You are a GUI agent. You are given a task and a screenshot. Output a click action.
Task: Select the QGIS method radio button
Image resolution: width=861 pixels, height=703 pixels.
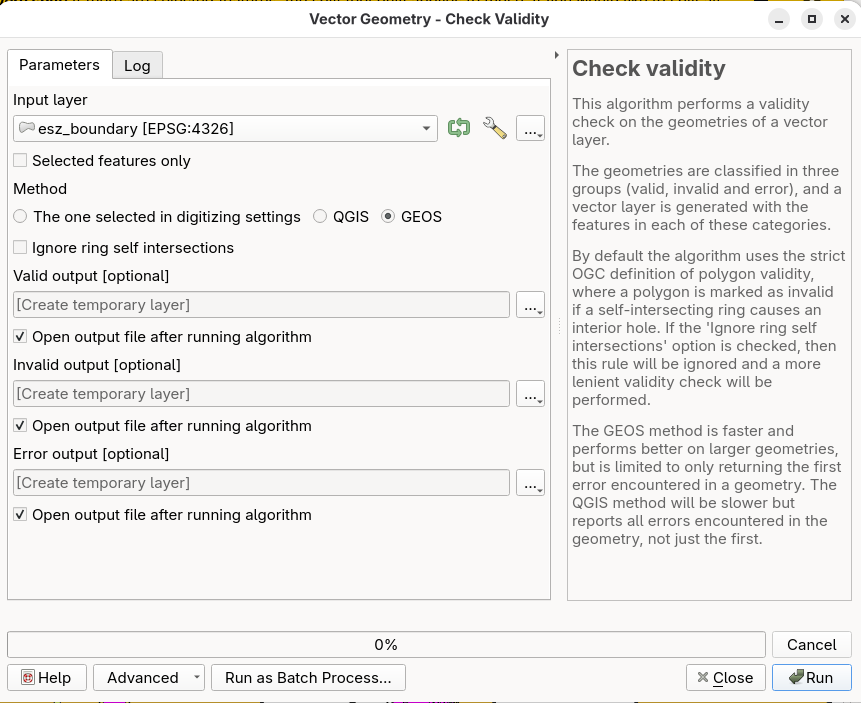pos(320,217)
